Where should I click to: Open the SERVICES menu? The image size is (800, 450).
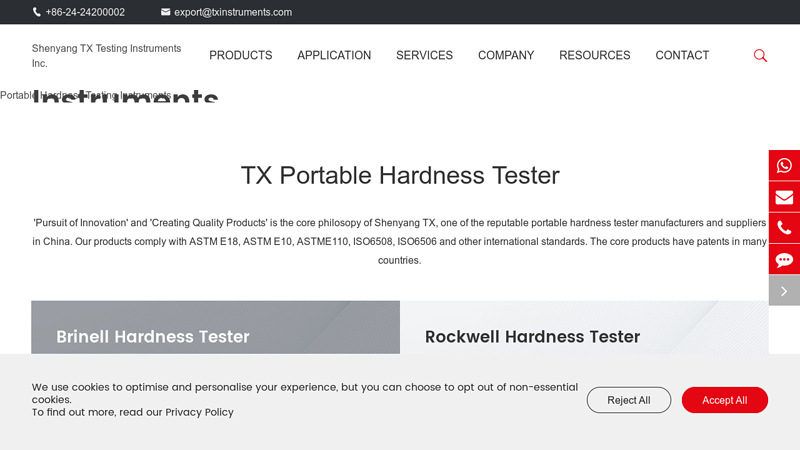click(424, 55)
